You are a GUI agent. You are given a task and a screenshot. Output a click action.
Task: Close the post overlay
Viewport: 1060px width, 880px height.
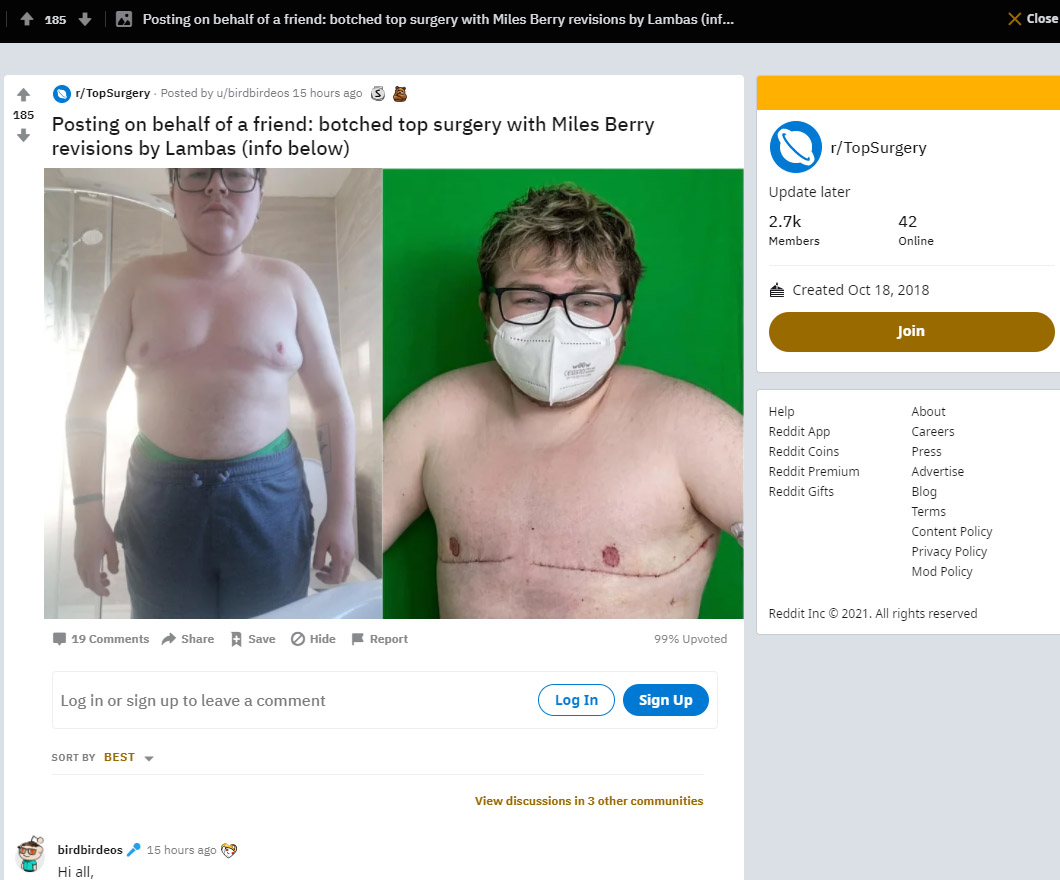tap(1033, 19)
